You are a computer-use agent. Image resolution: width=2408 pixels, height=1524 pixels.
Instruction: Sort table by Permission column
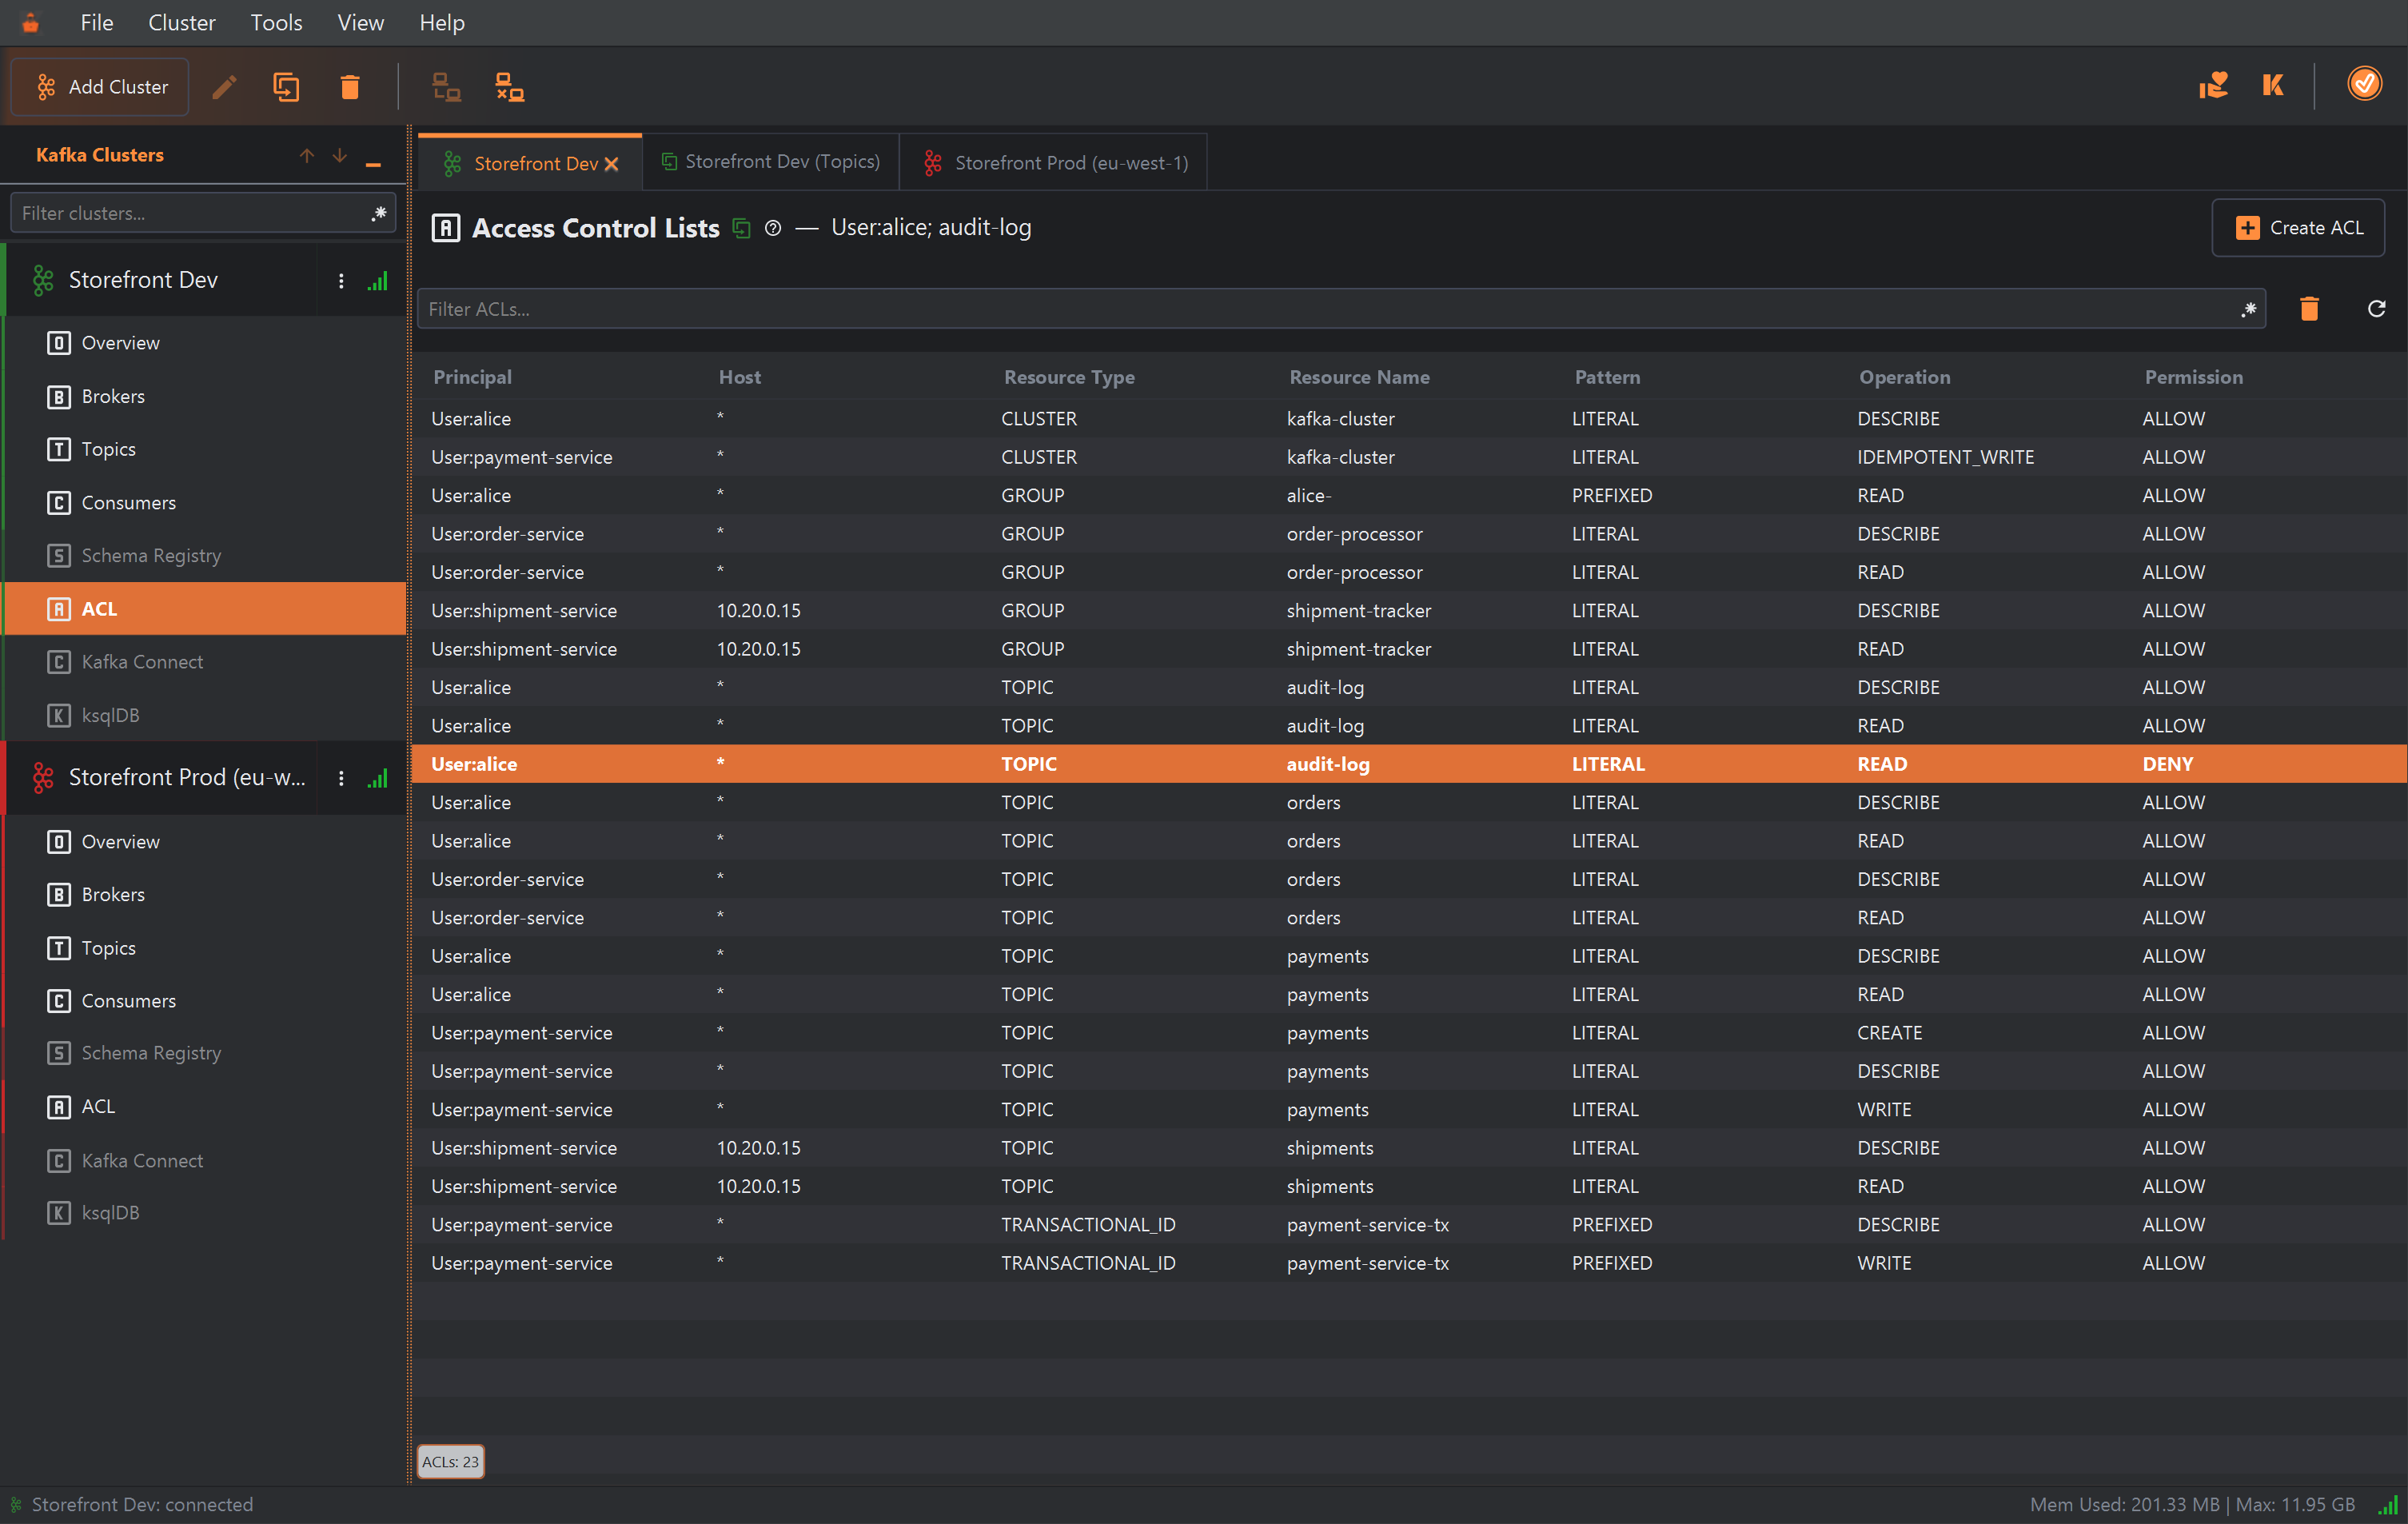point(2193,377)
